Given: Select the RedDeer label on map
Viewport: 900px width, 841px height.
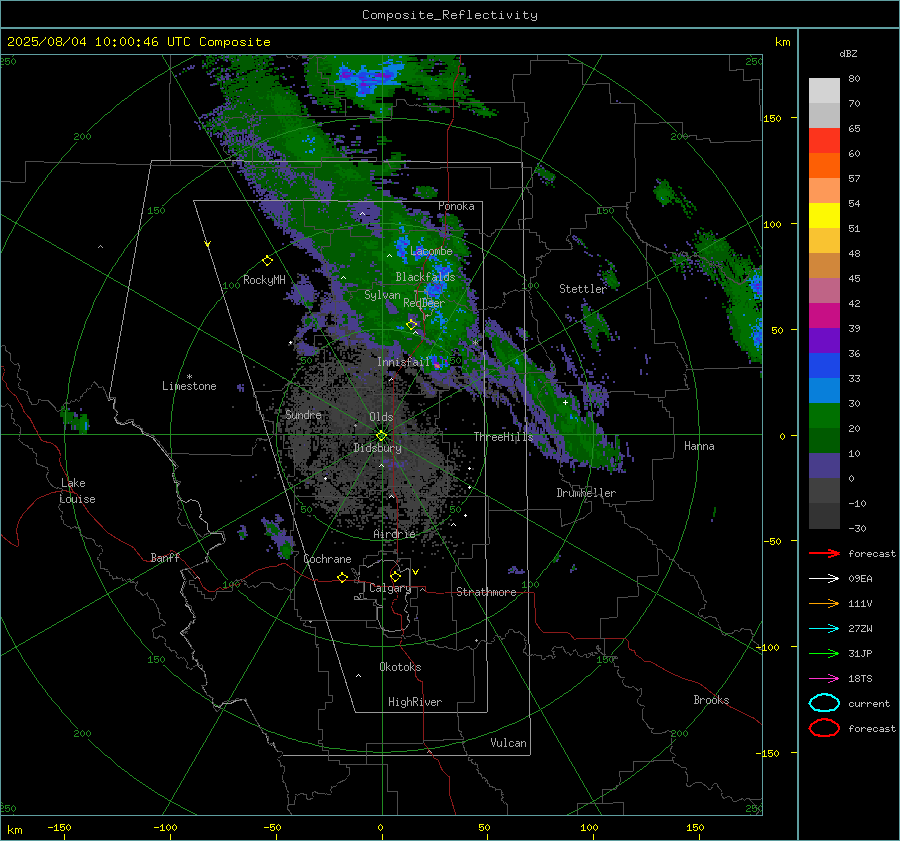Looking at the screenshot, I should click(x=424, y=303).
